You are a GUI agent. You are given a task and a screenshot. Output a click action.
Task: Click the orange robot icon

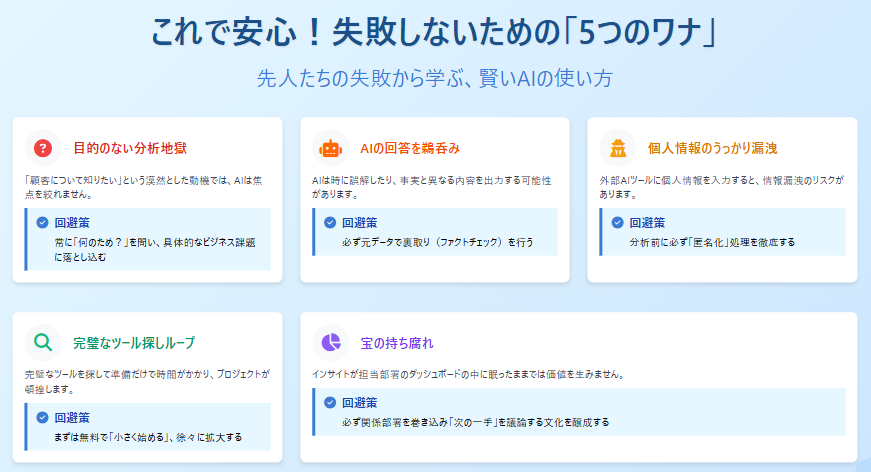[x=330, y=148]
